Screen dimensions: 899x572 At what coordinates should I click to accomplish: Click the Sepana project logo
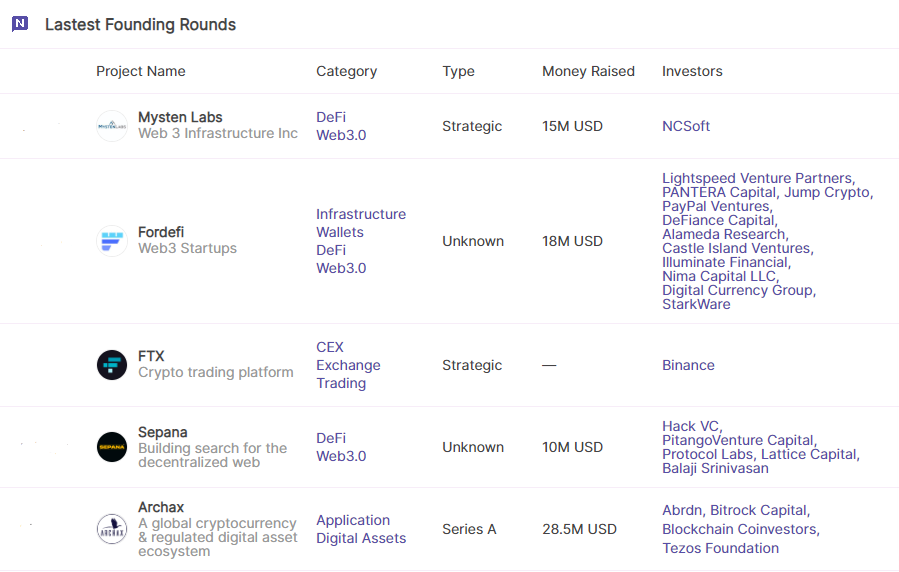pyautogui.click(x=112, y=447)
